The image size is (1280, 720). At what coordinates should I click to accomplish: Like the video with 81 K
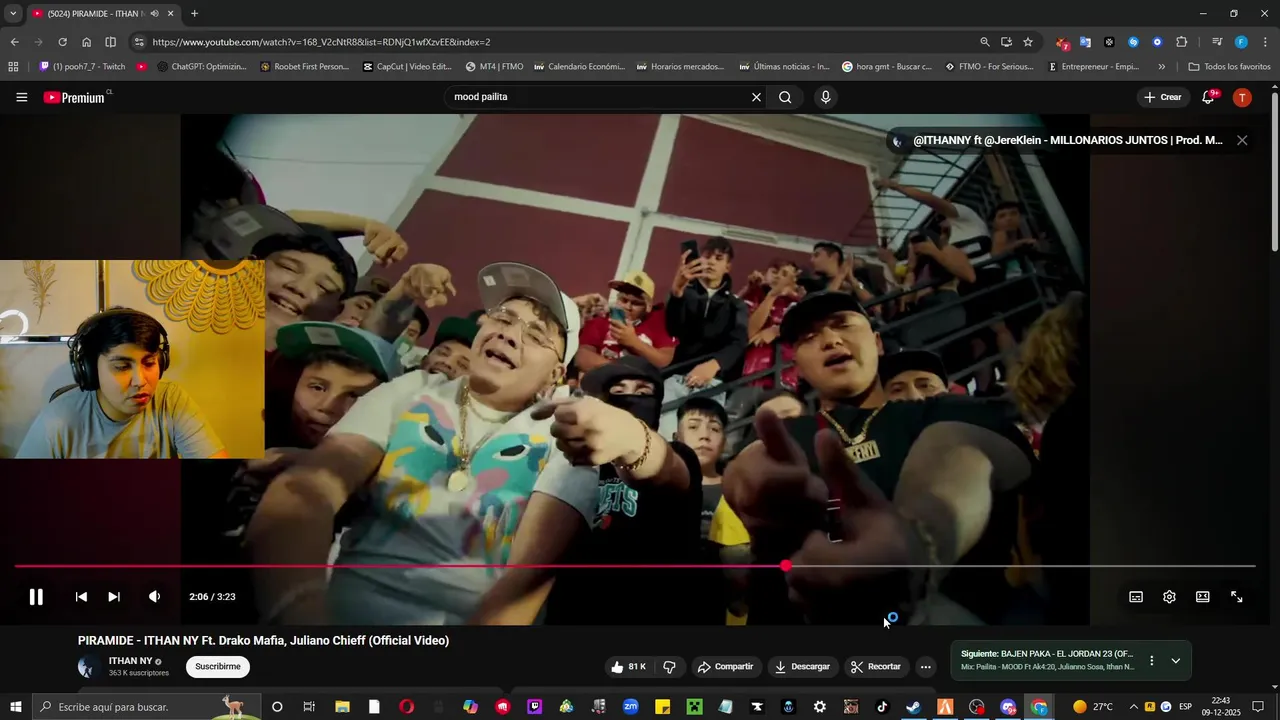(629, 667)
